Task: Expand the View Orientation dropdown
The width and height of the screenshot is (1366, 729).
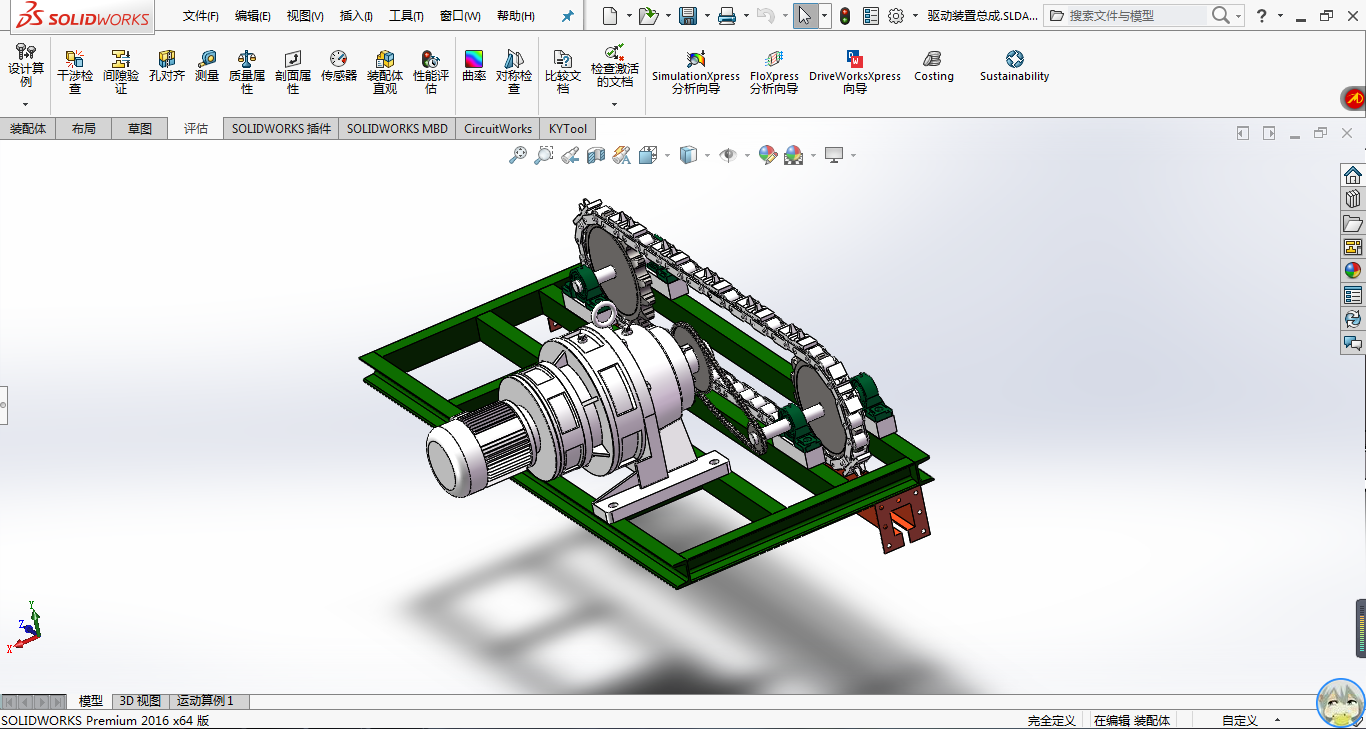Action: click(667, 155)
